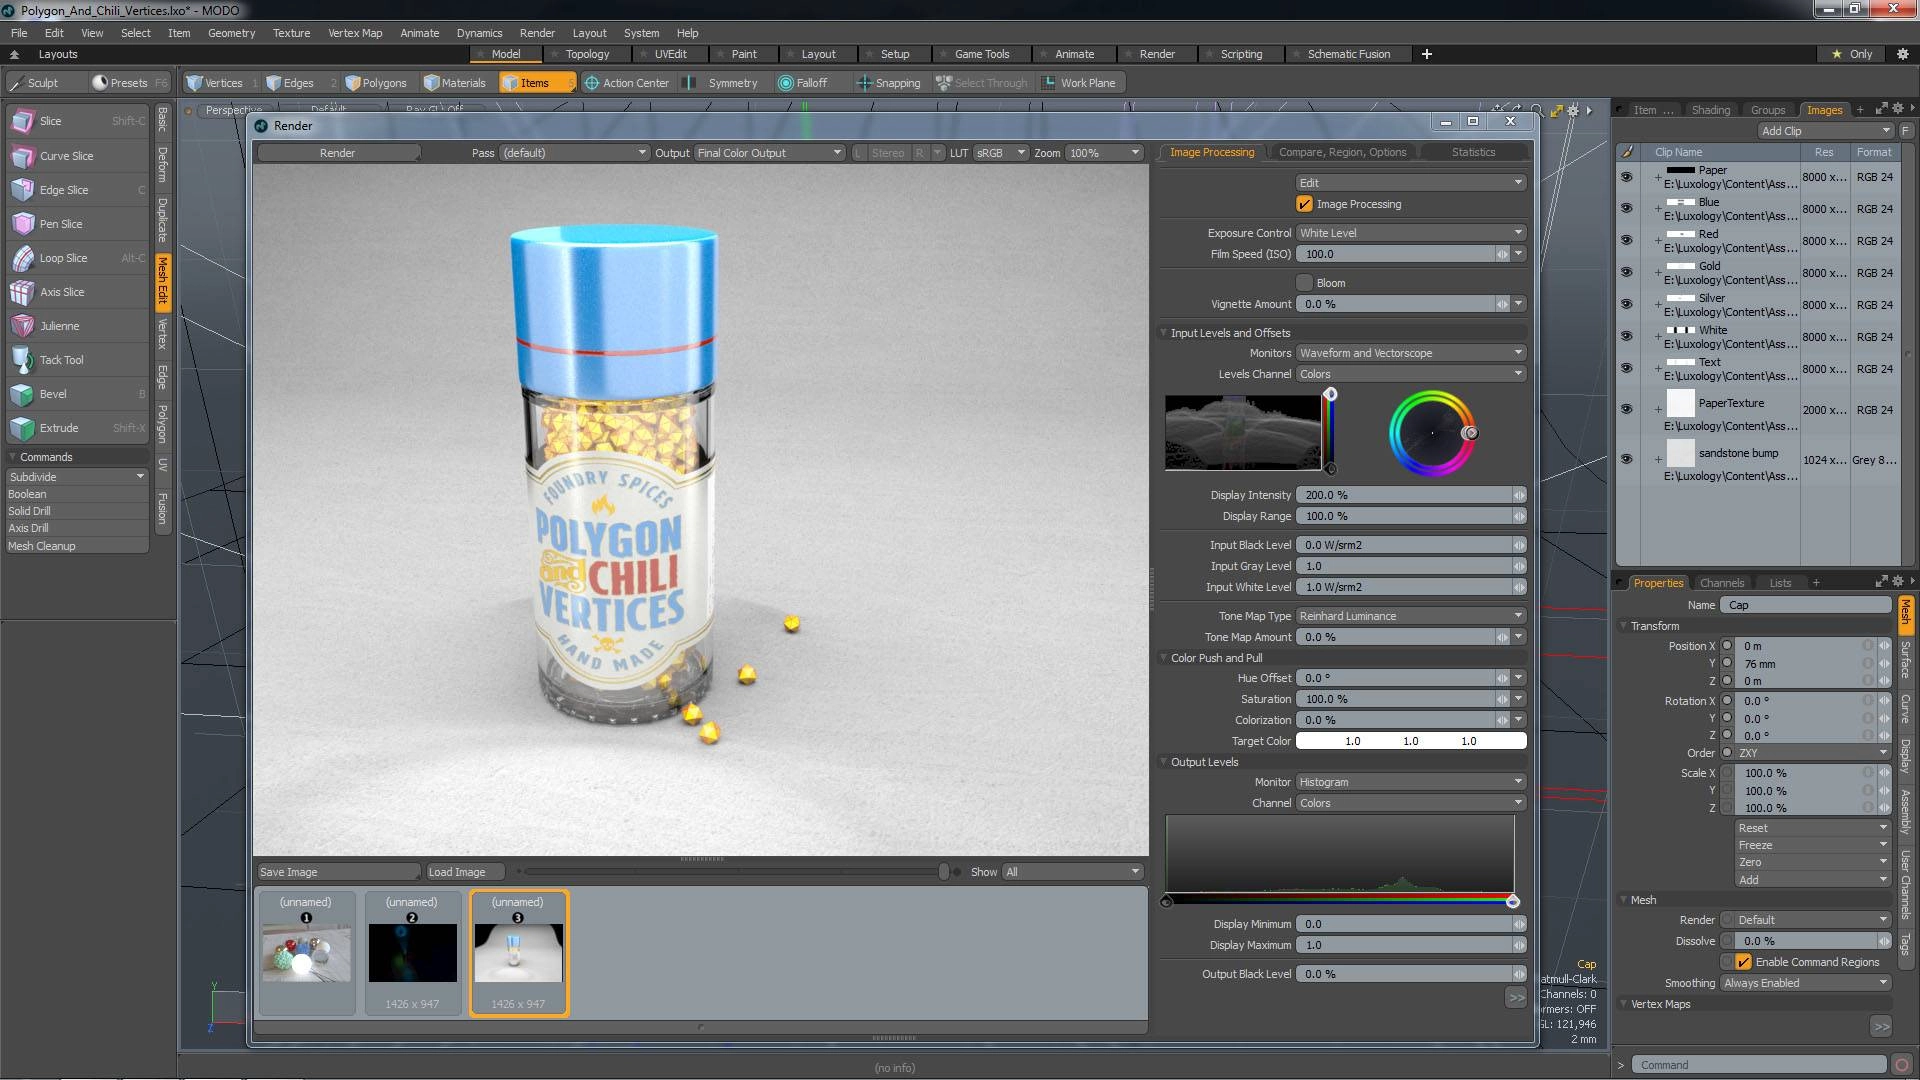Toggle Snapping
Viewport: 1920px width, 1080px height.
coord(889,83)
